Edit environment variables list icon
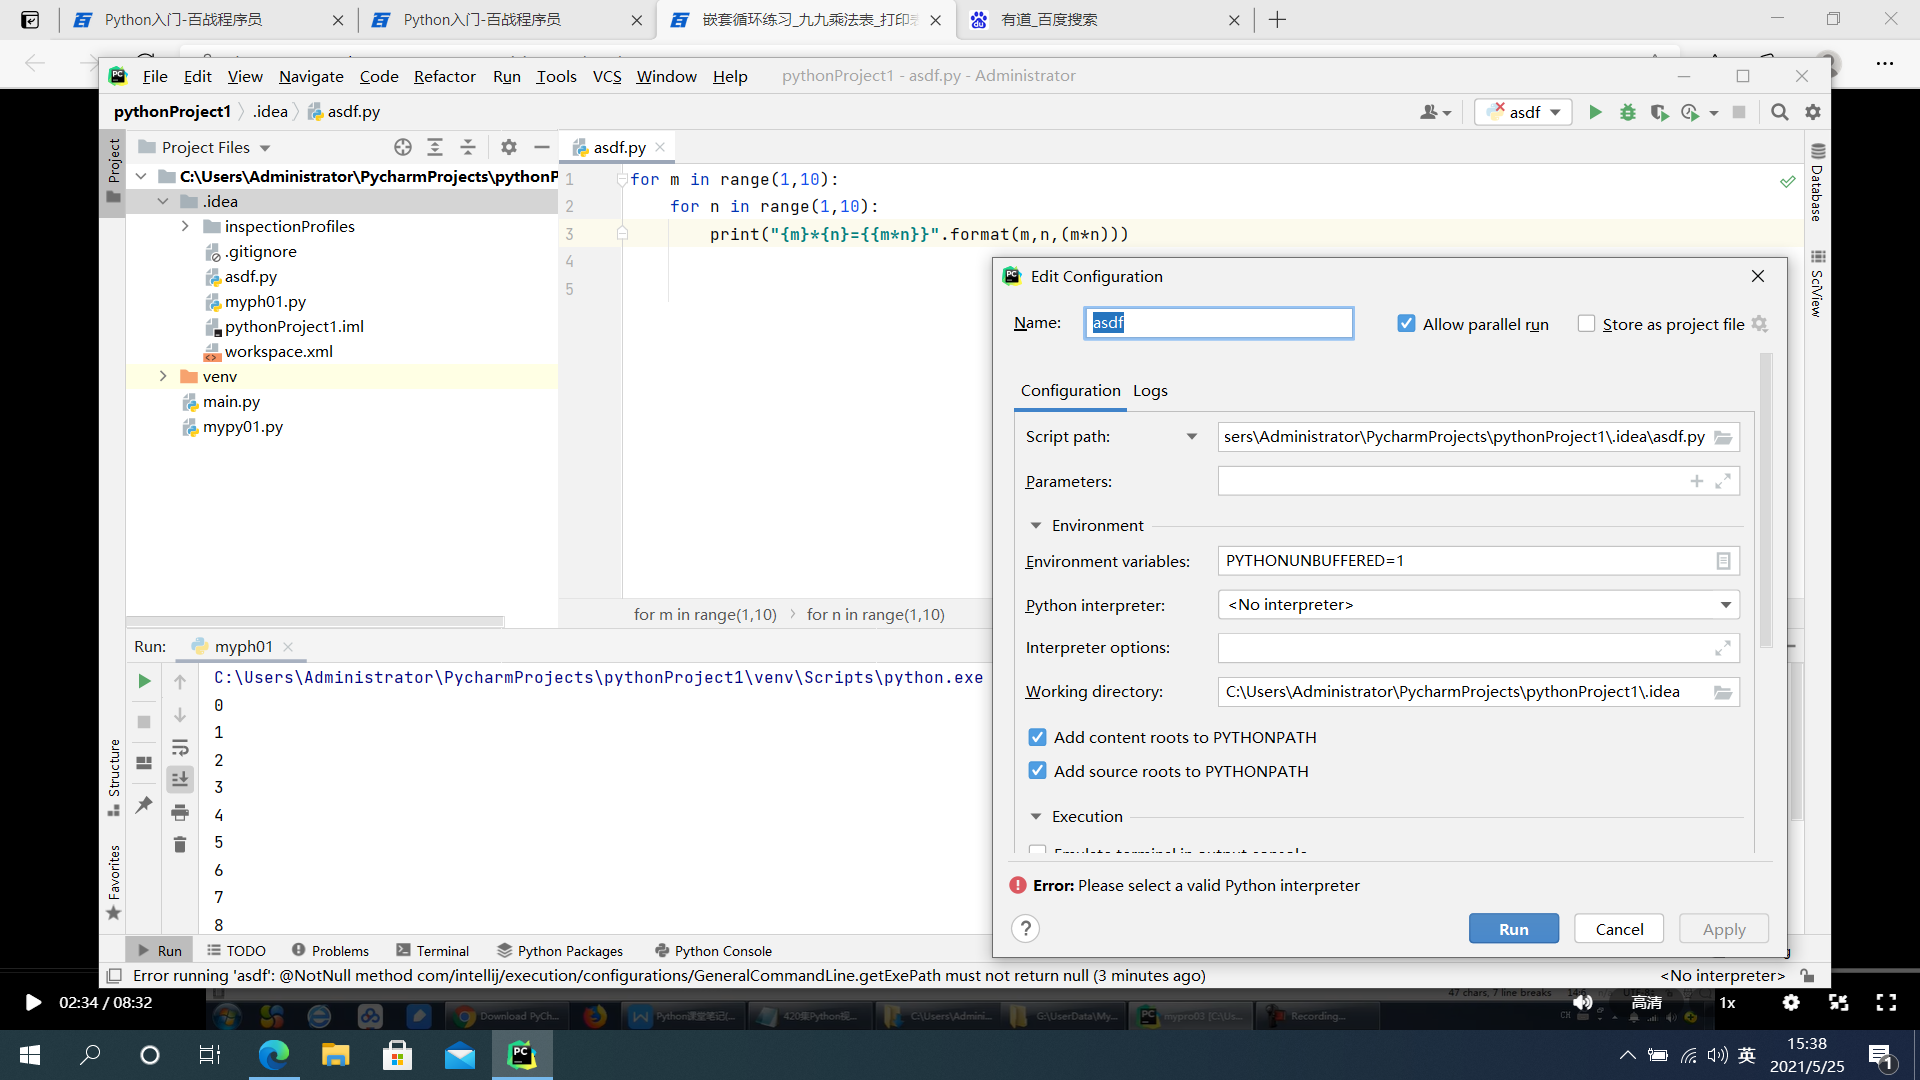 pos(1723,561)
